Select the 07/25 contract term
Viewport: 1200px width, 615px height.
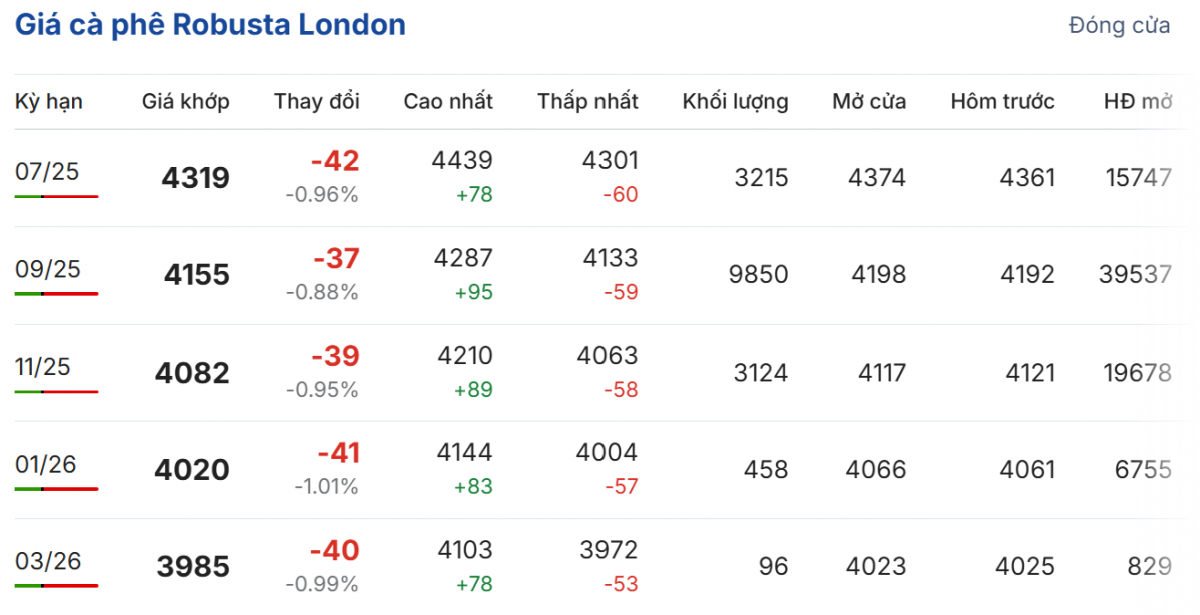click(47, 171)
